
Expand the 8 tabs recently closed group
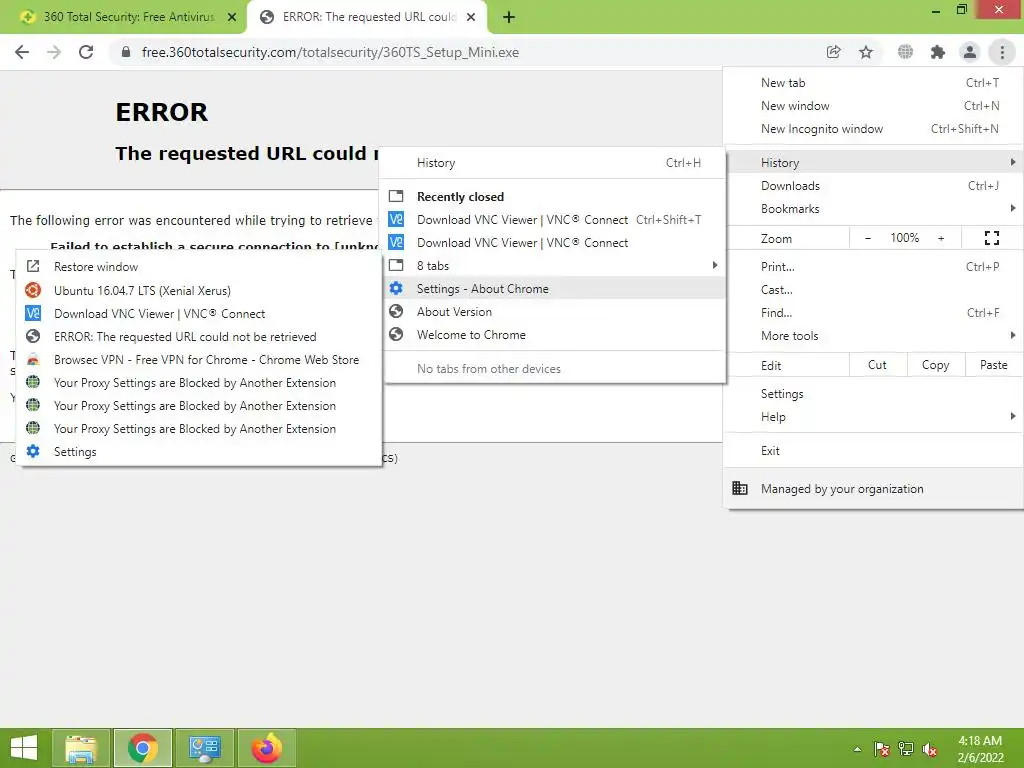coord(552,266)
